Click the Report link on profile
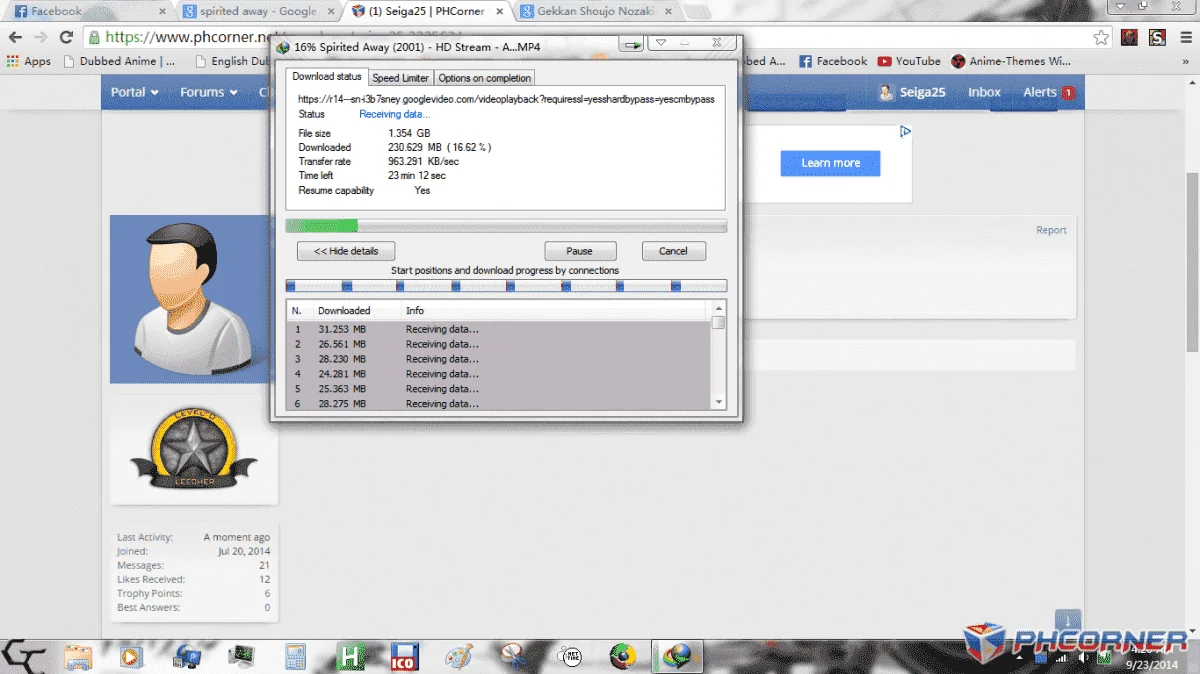 pyautogui.click(x=1051, y=230)
